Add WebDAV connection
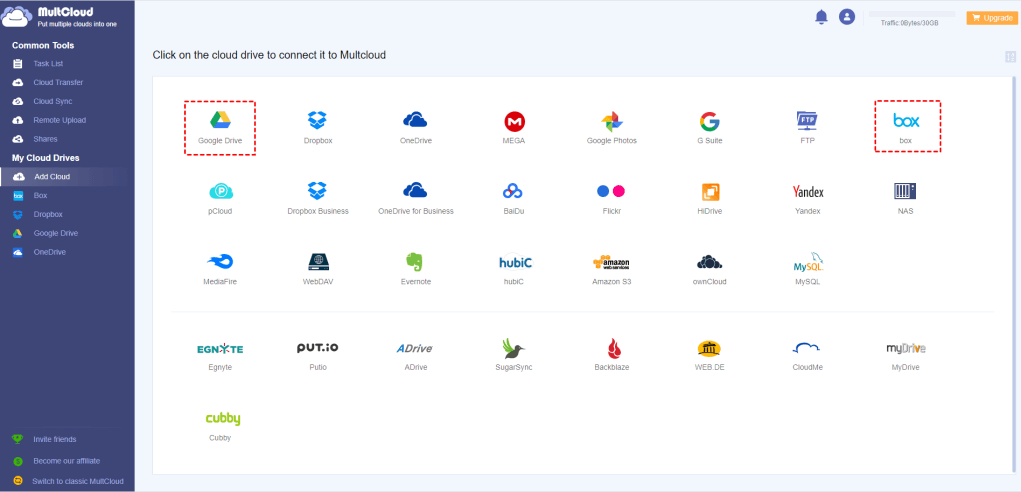The image size is (1021, 492). [317, 269]
